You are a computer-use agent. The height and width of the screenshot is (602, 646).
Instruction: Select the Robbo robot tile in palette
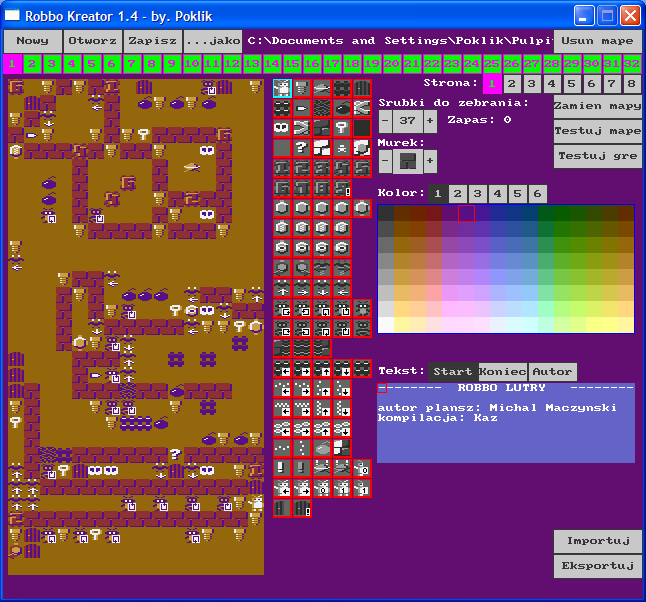coord(282,88)
